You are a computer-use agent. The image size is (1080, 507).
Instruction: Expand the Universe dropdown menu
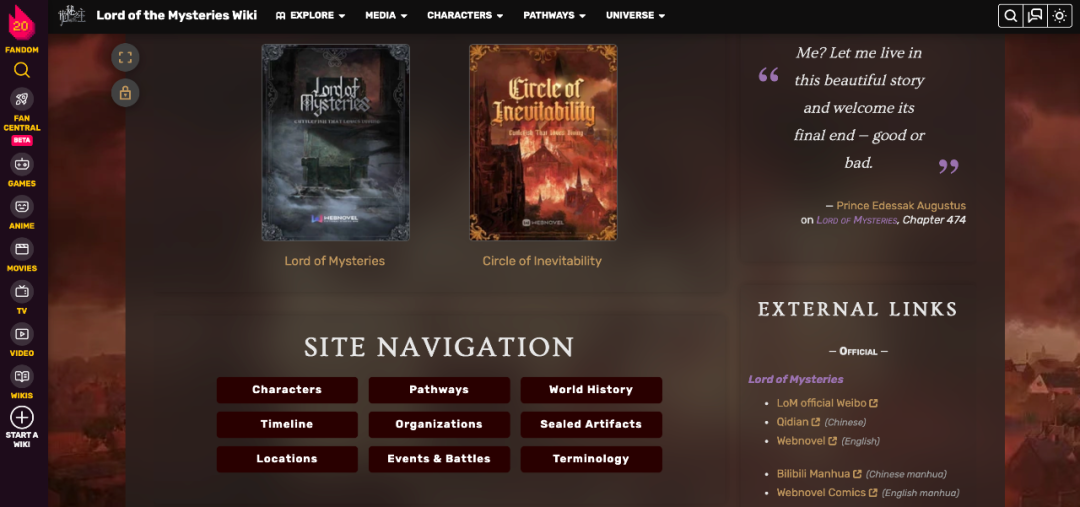point(636,15)
